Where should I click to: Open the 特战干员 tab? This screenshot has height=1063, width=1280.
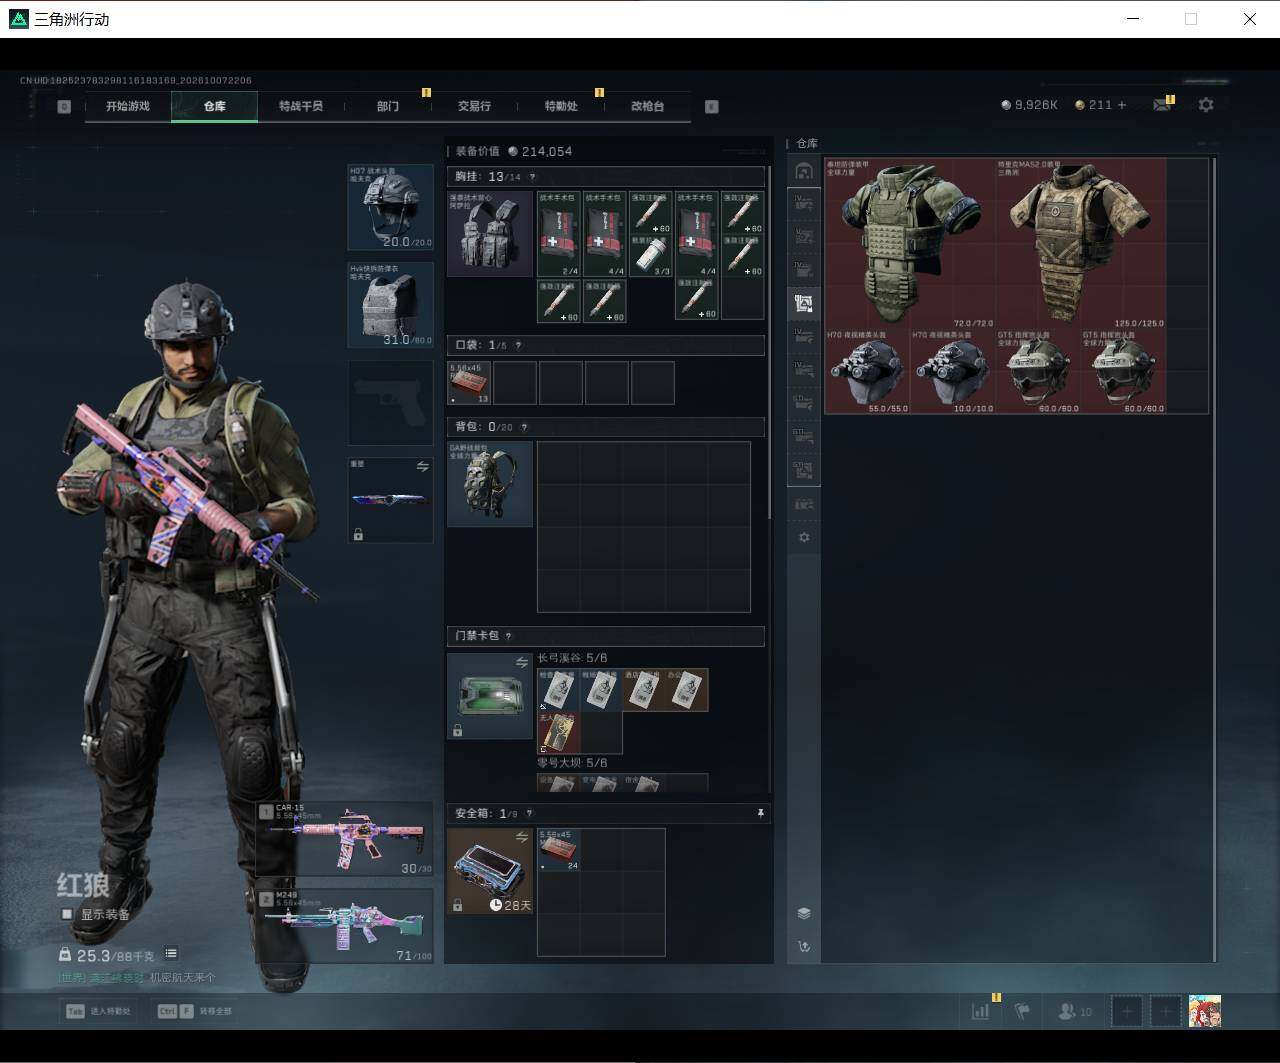coord(301,106)
